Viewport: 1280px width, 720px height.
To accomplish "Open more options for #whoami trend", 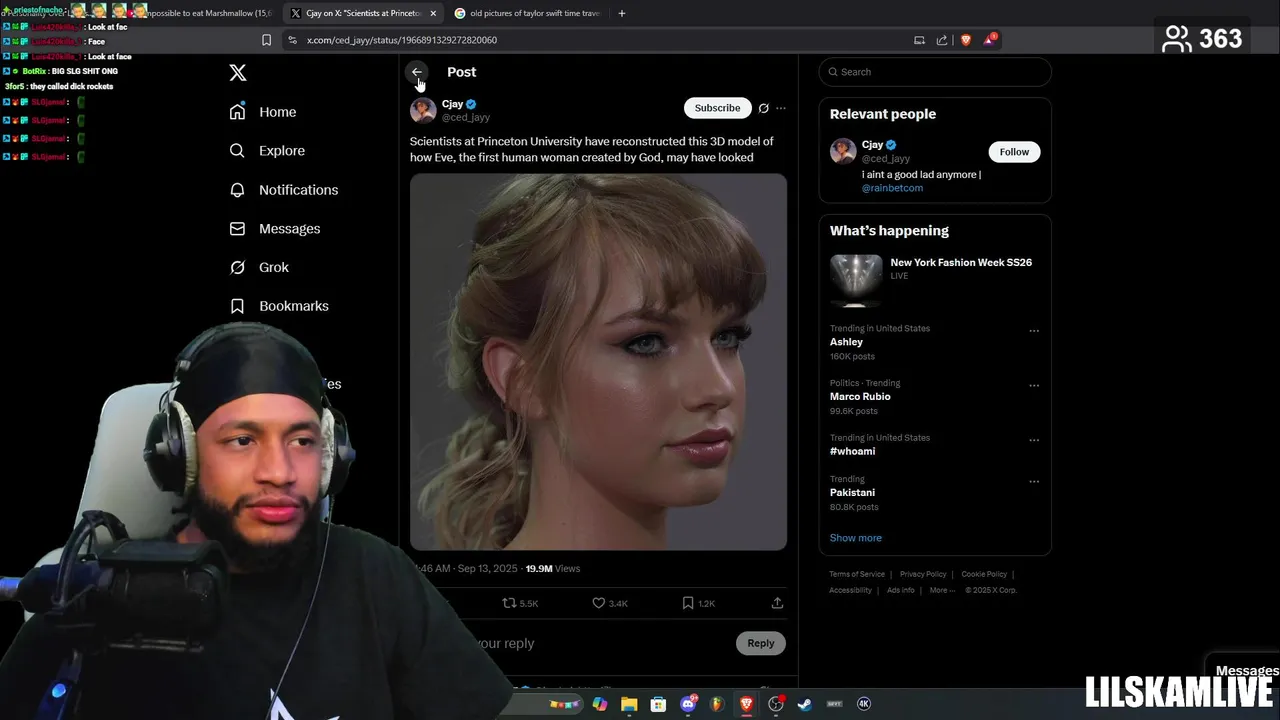I will pyautogui.click(x=1034, y=440).
